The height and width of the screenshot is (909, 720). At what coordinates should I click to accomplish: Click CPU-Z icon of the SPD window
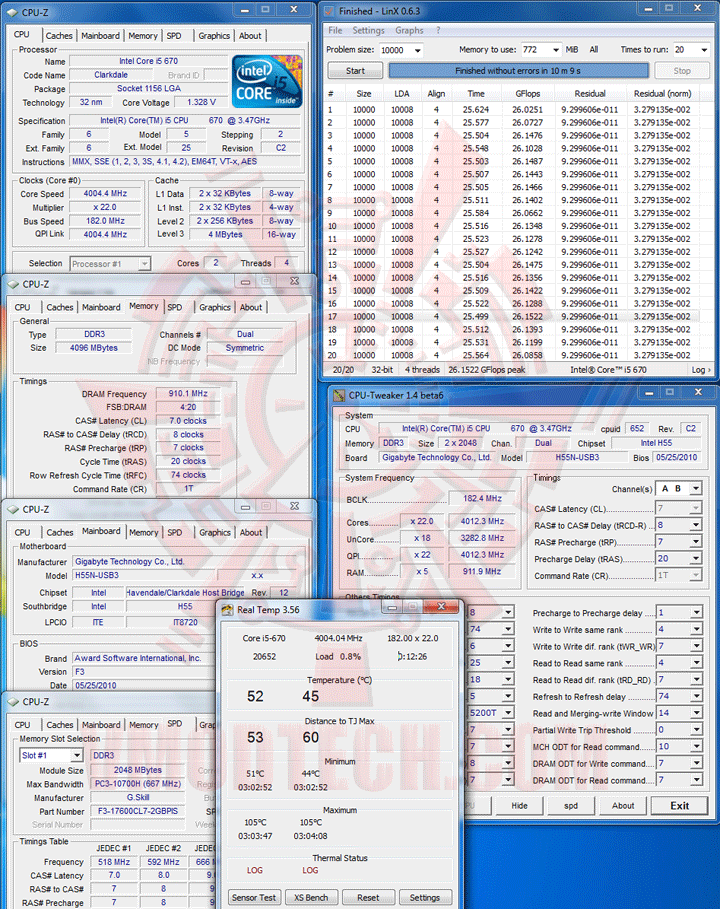(13, 701)
